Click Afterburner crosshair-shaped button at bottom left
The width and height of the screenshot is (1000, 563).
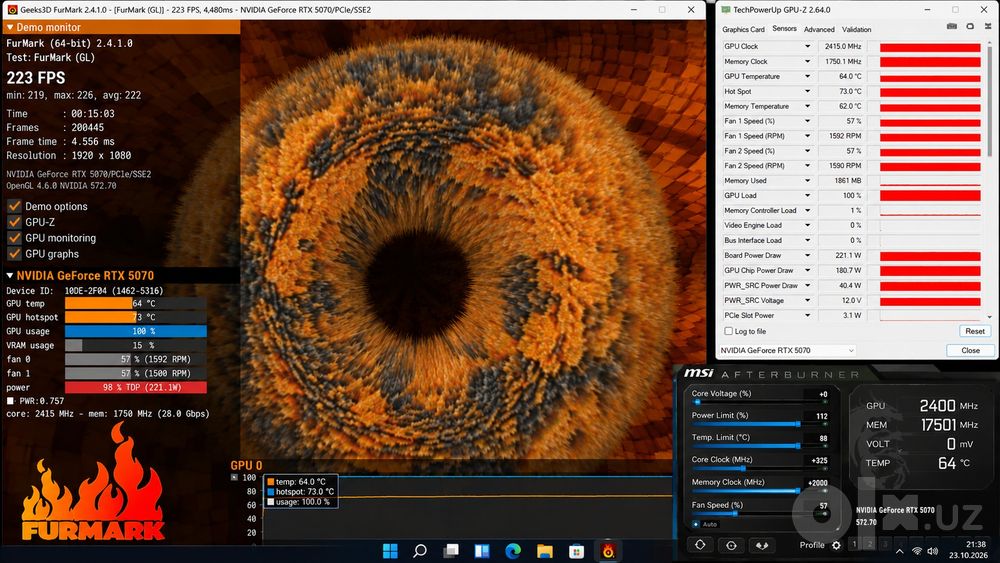(x=700, y=545)
